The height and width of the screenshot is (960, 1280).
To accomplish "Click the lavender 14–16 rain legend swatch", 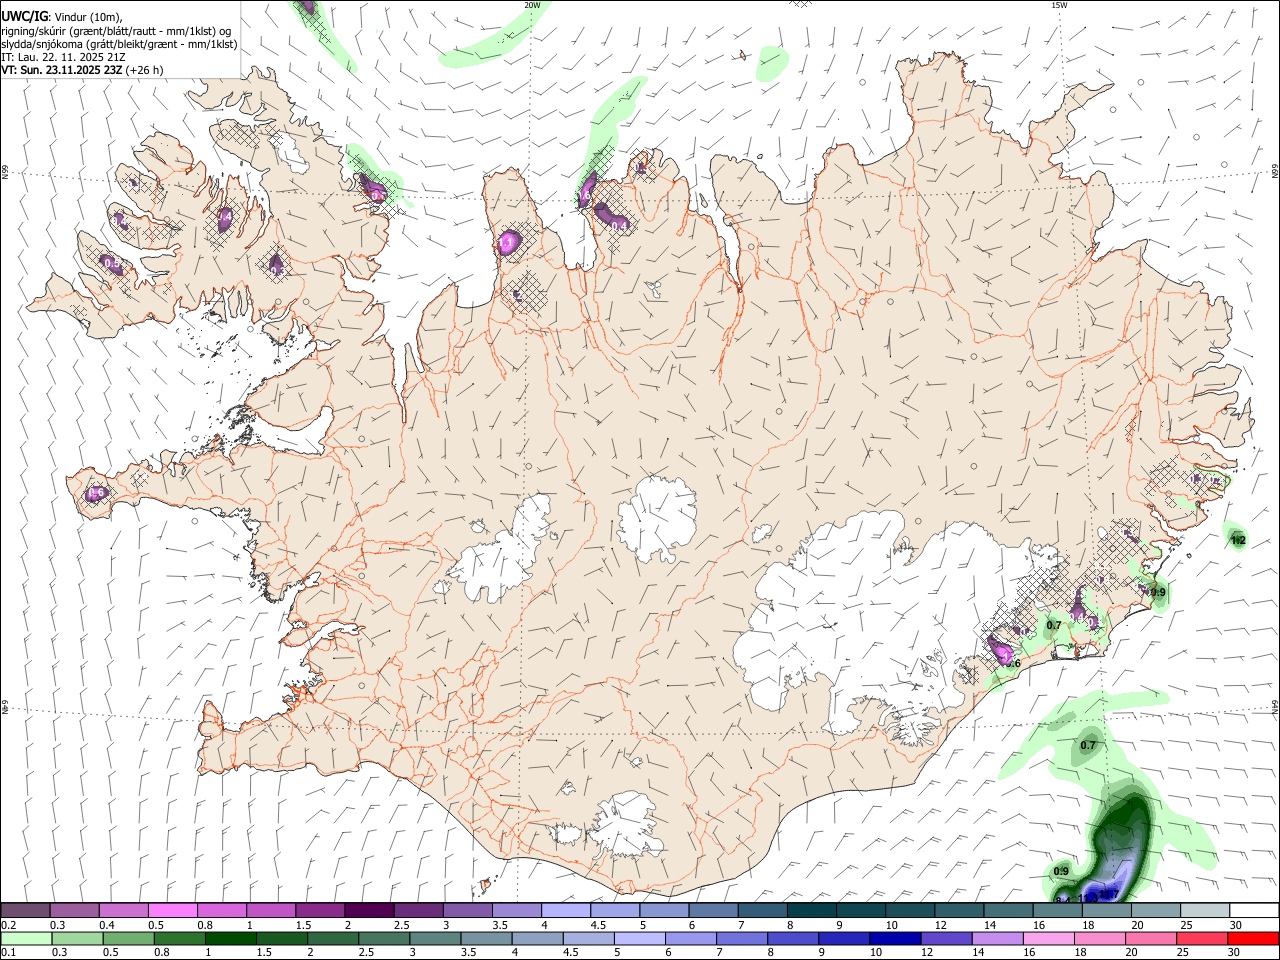I will (998, 938).
